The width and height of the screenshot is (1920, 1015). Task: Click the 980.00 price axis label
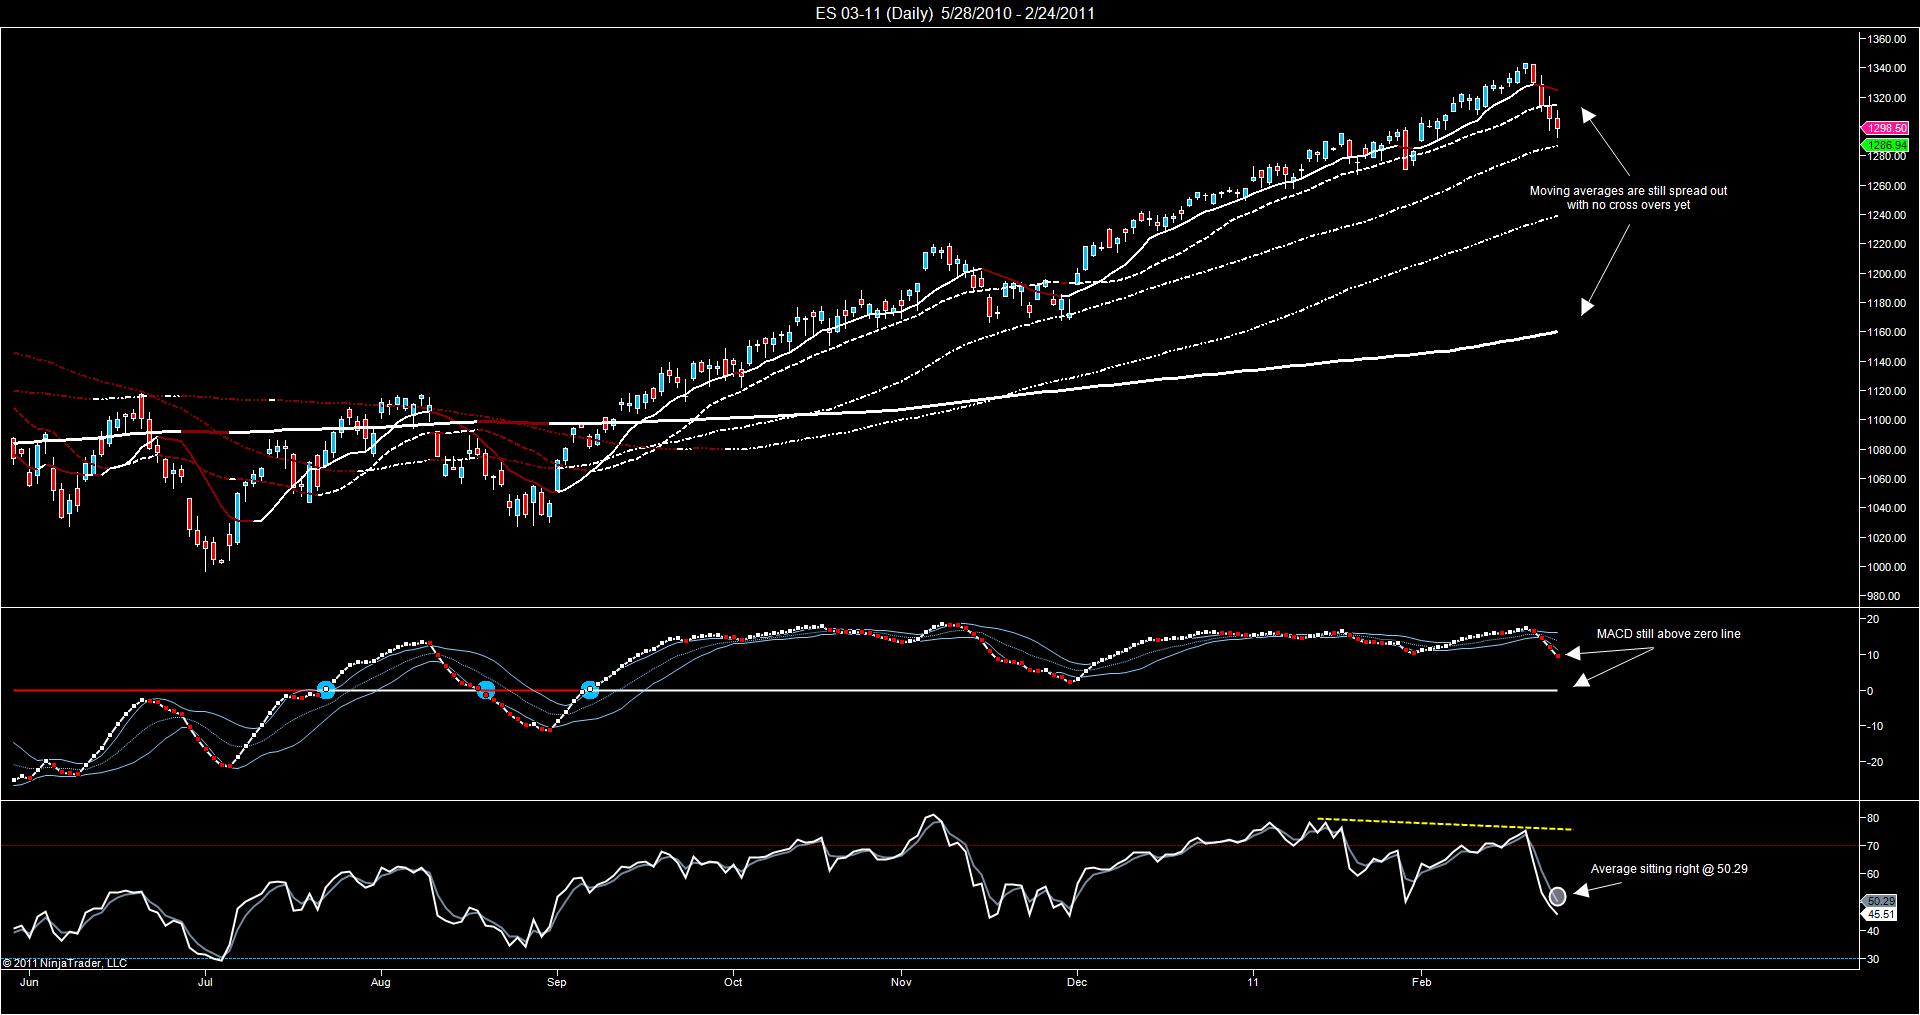tap(1884, 596)
